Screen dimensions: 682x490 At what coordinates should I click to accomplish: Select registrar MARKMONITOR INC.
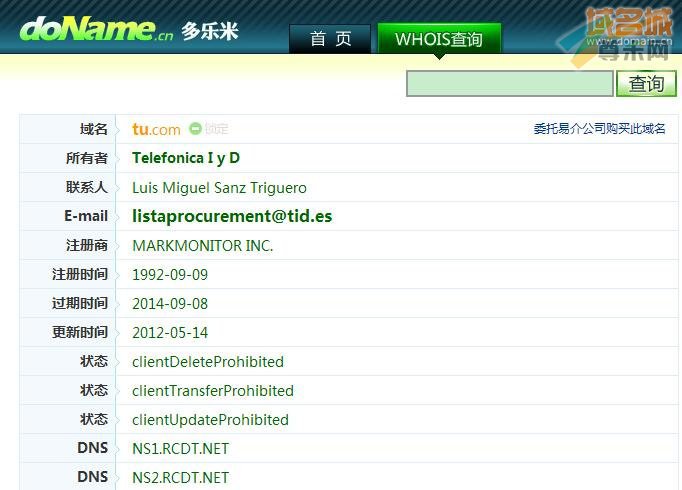click(203, 246)
